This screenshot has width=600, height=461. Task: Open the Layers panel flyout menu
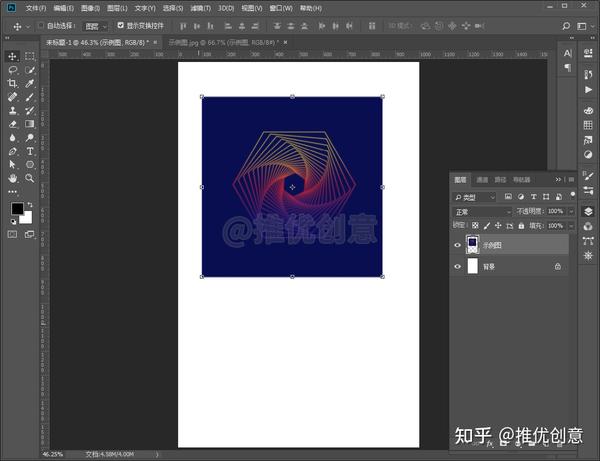coord(571,179)
